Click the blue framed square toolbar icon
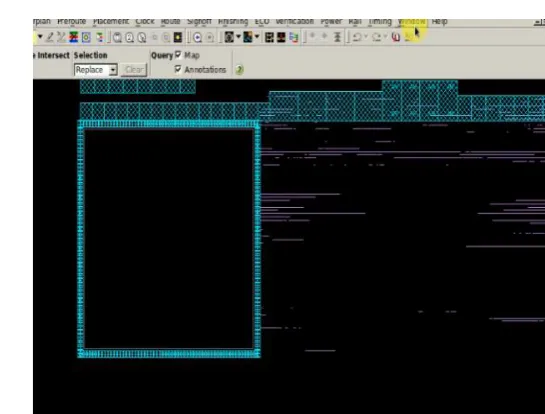This screenshot has width=545, height=414. coord(86,37)
